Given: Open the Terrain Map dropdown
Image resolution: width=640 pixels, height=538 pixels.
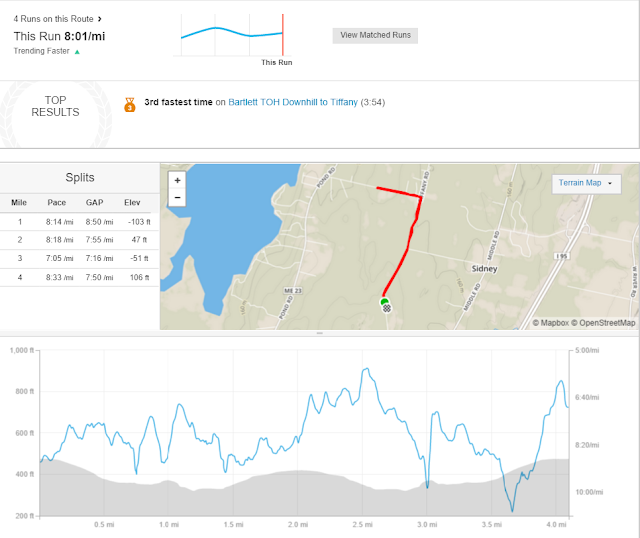Looking at the screenshot, I should [x=586, y=183].
